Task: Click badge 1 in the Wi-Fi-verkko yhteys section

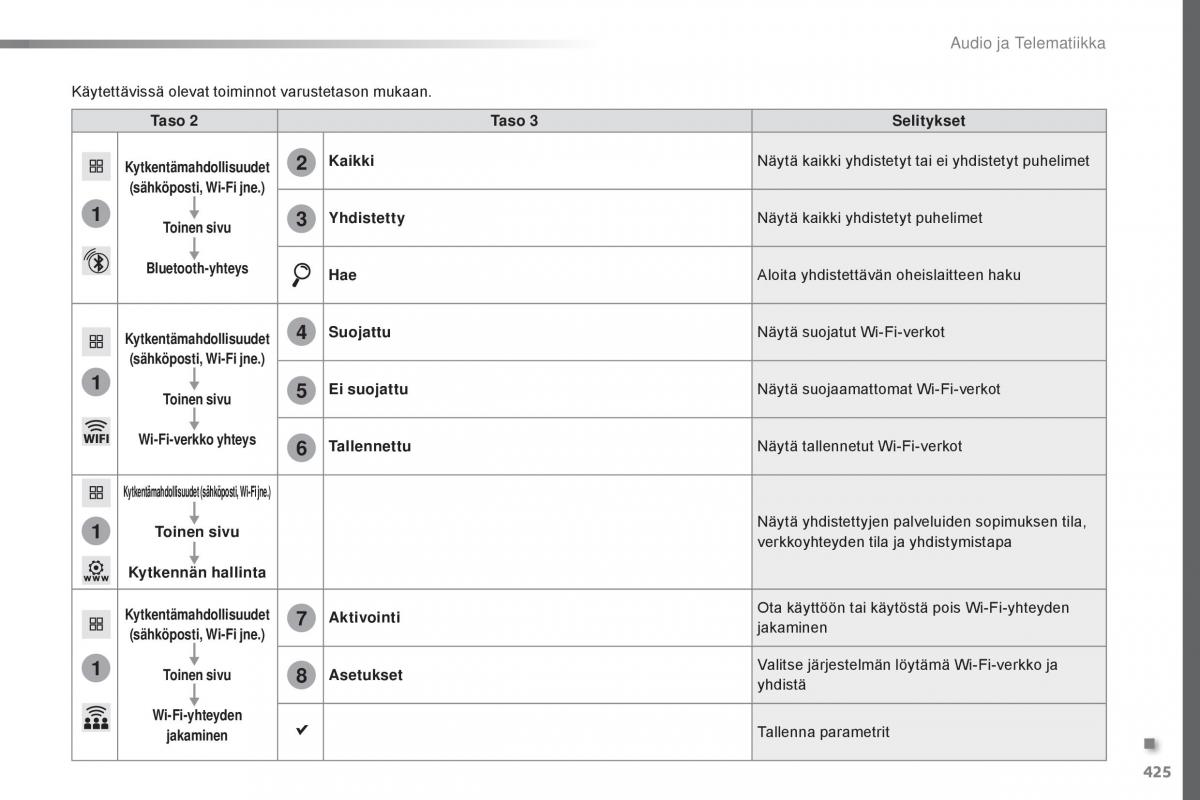Action: pos(96,382)
